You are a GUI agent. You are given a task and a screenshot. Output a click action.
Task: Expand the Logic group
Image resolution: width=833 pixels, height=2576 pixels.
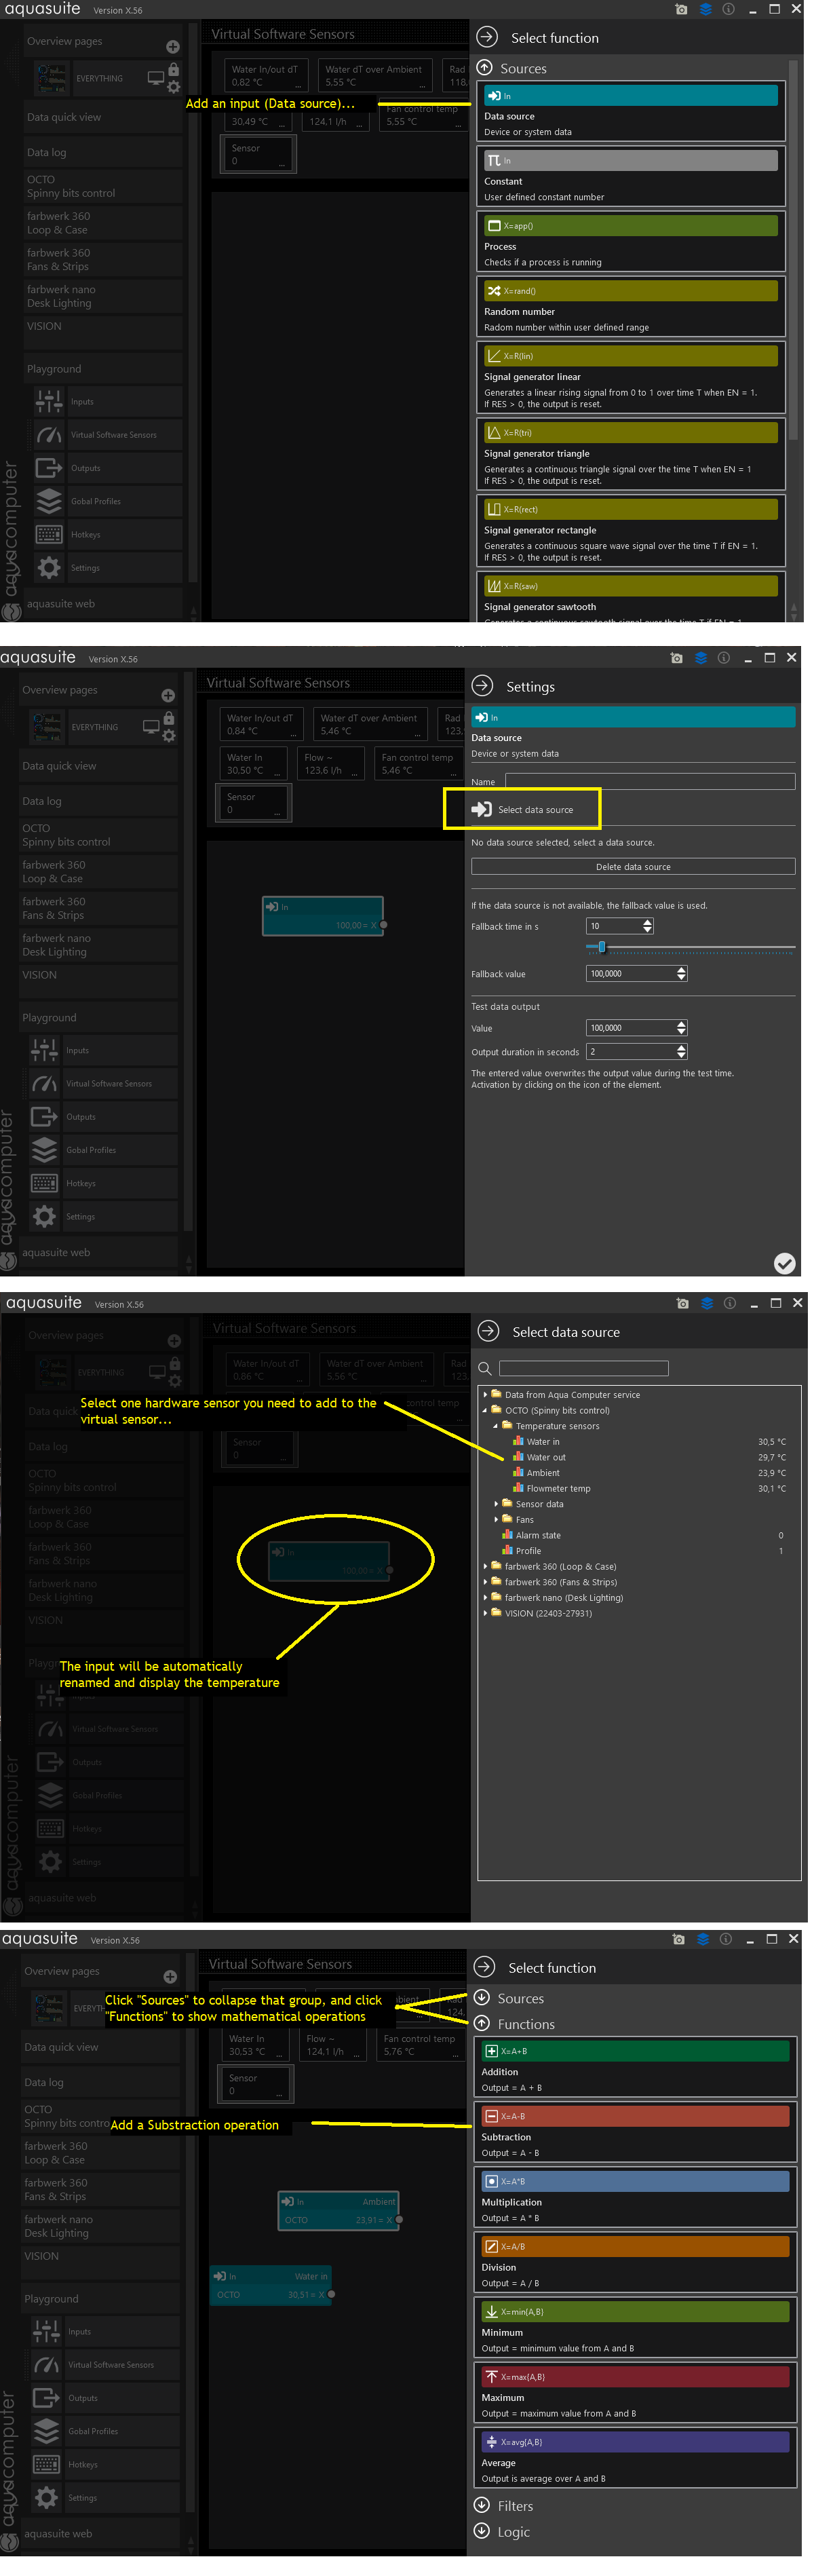pos(481,2531)
